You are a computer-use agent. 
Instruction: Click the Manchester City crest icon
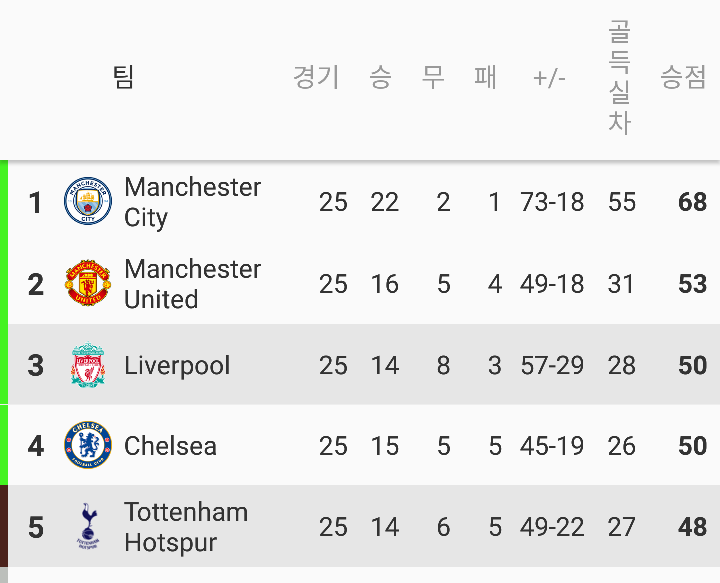pos(88,201)
